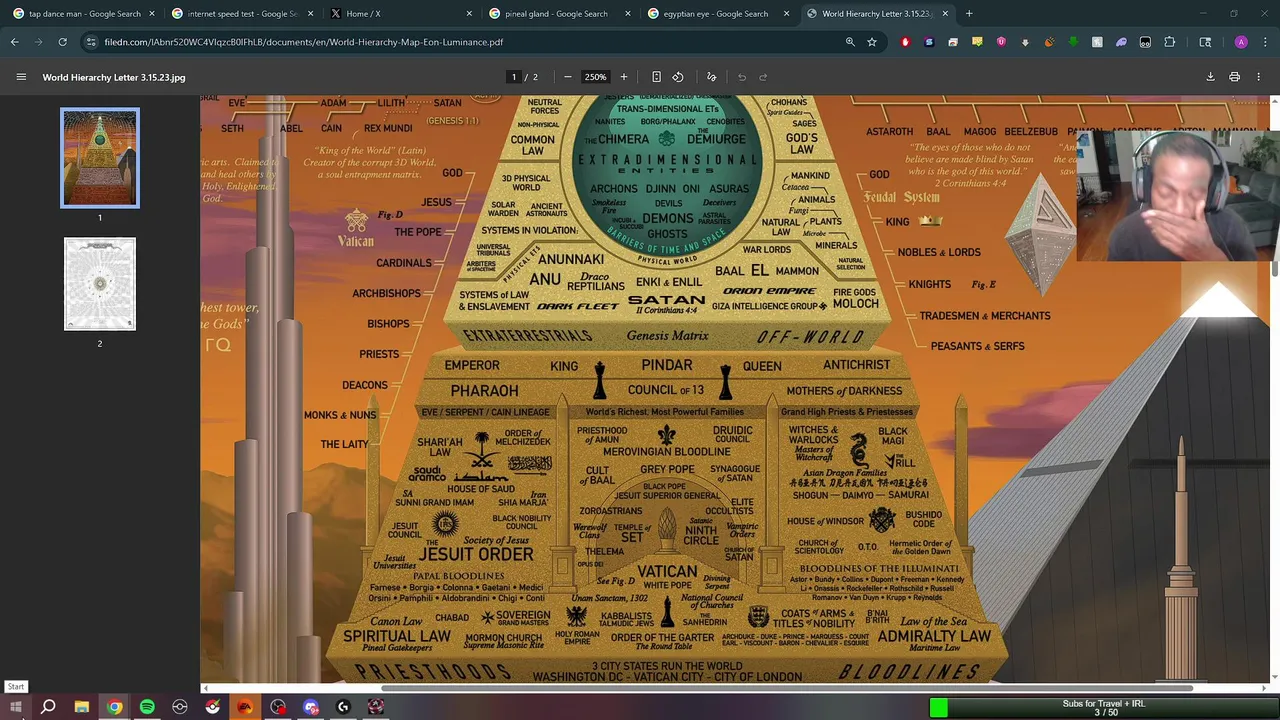
Task: Open Spotify from the taskbar
Action: (147, 707)
